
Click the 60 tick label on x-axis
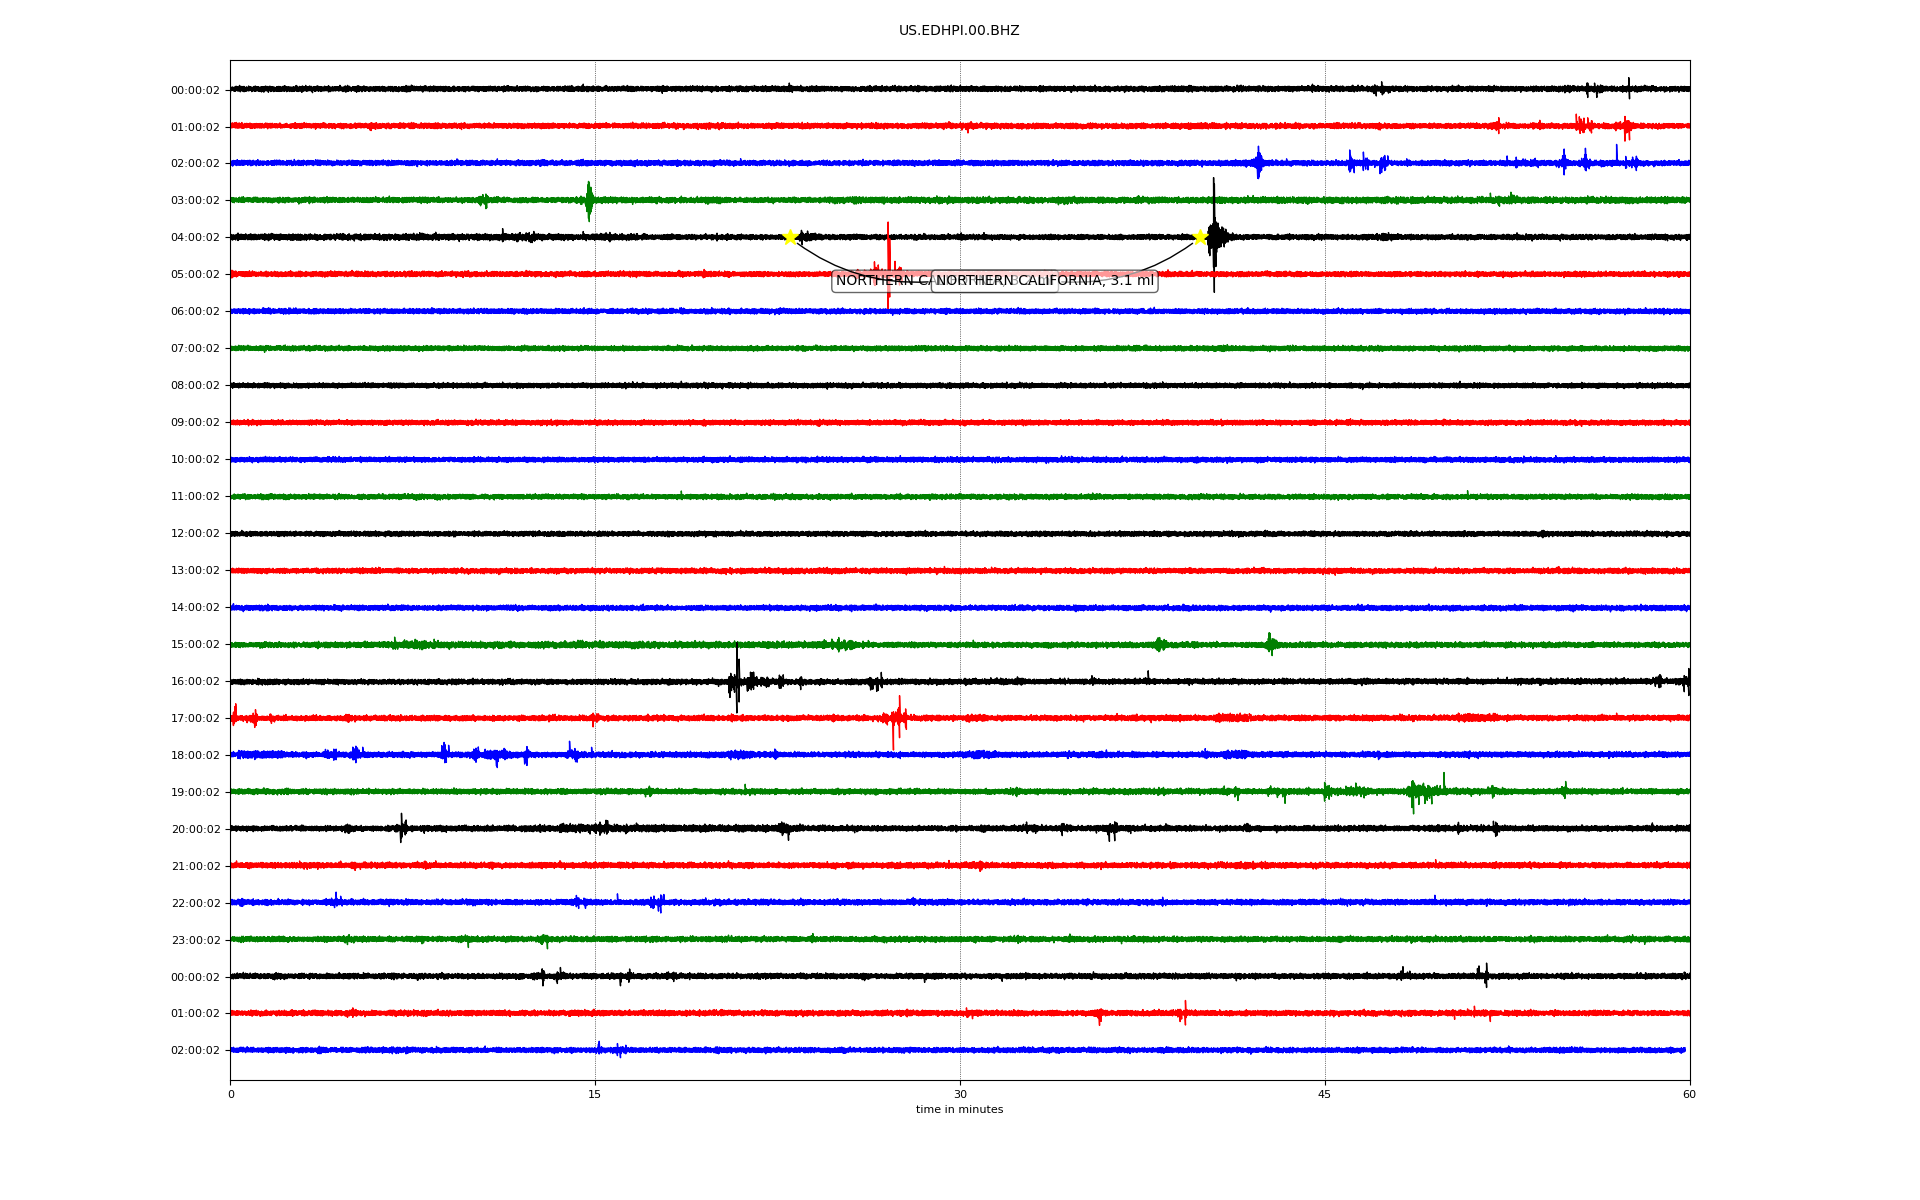[1689, 1094]
